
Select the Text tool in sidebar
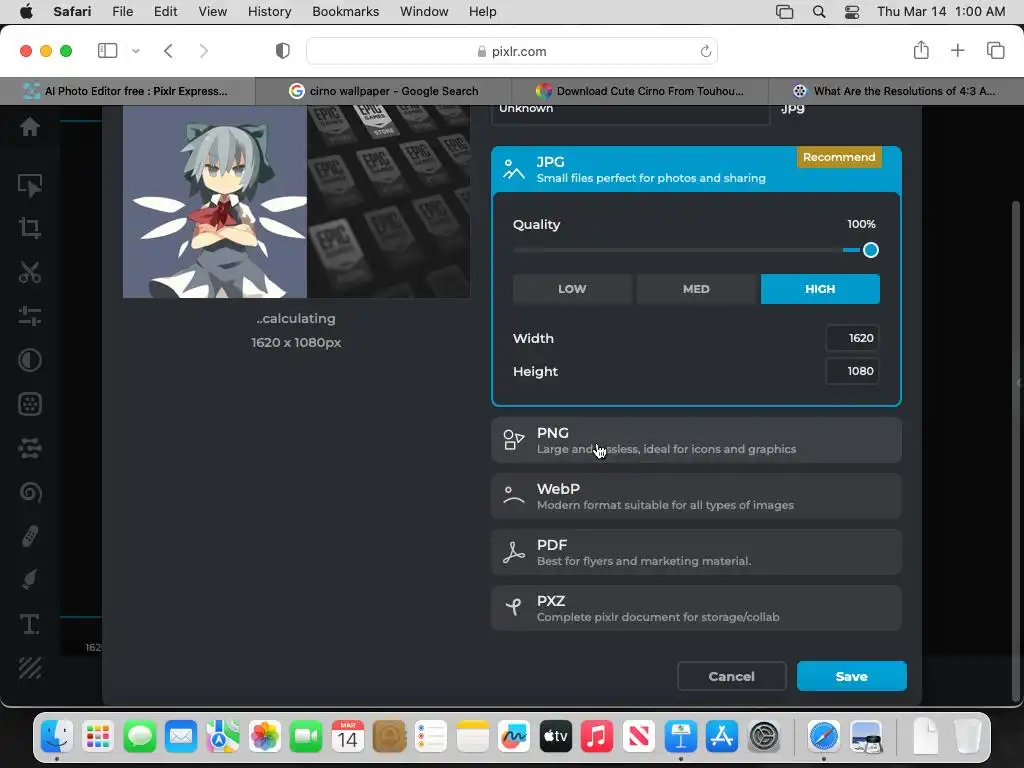pyautogui.click(x=29, y=624)
